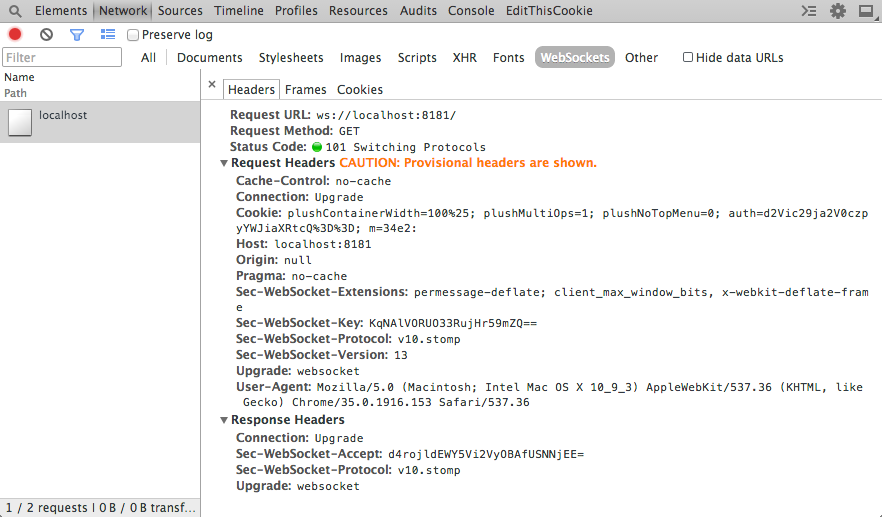Open the Frames tab
882x517 pixels.
coord(306,90)
